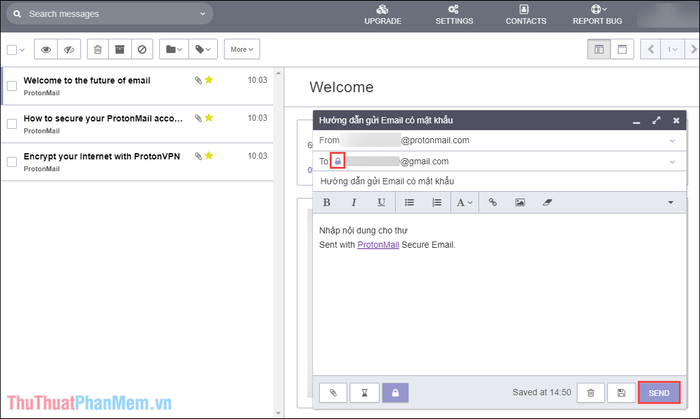
Task: Open the REPORT BUG menu
Action: (x=597, y=15)
